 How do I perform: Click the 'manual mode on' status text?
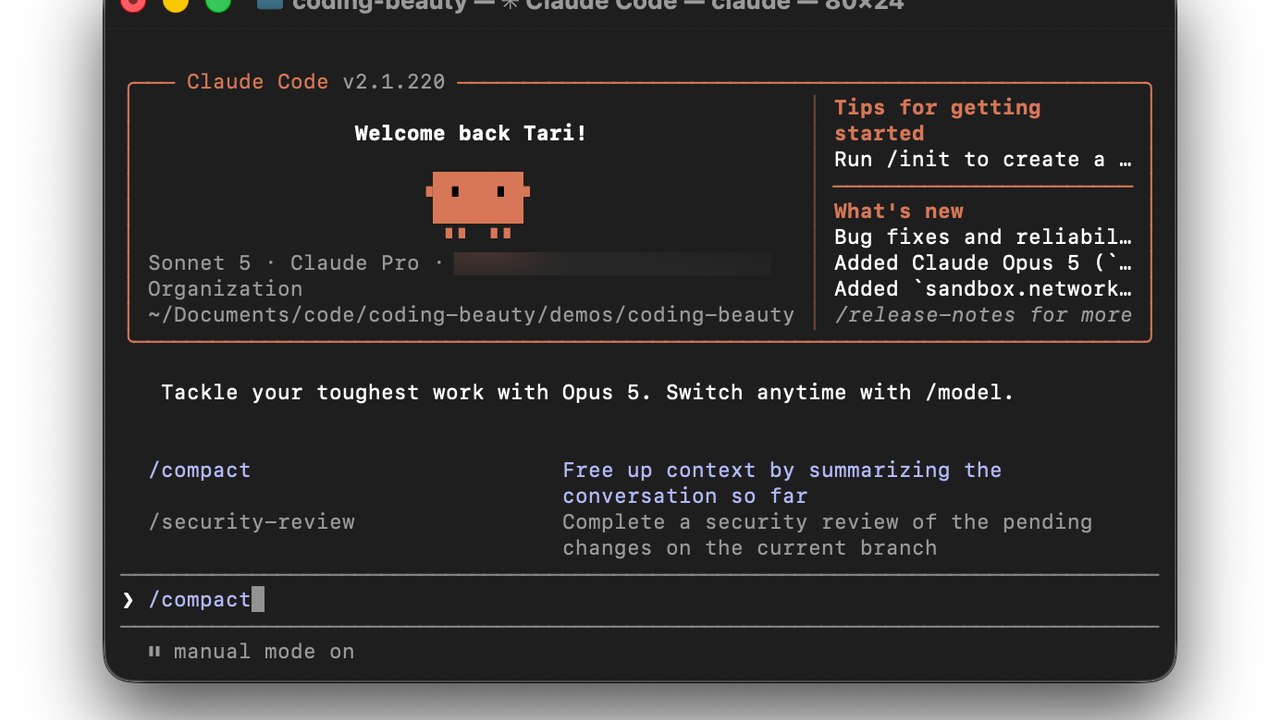click(264, 652)
